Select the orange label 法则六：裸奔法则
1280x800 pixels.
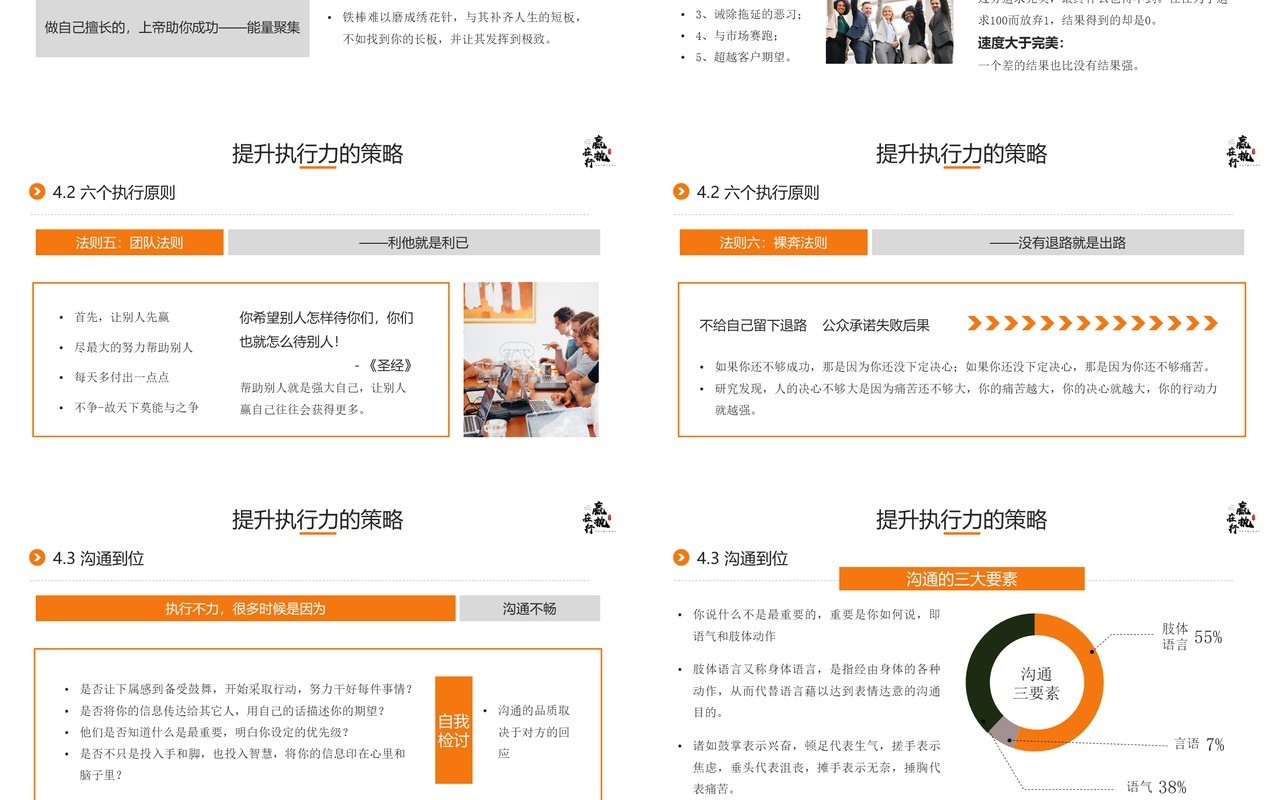tap(774, 242)
